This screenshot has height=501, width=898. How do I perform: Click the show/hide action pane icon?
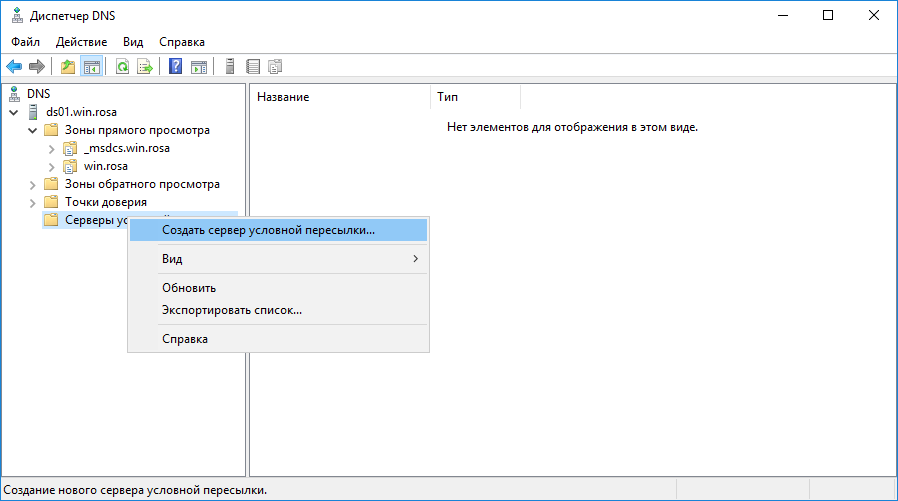tap(199, 67)
